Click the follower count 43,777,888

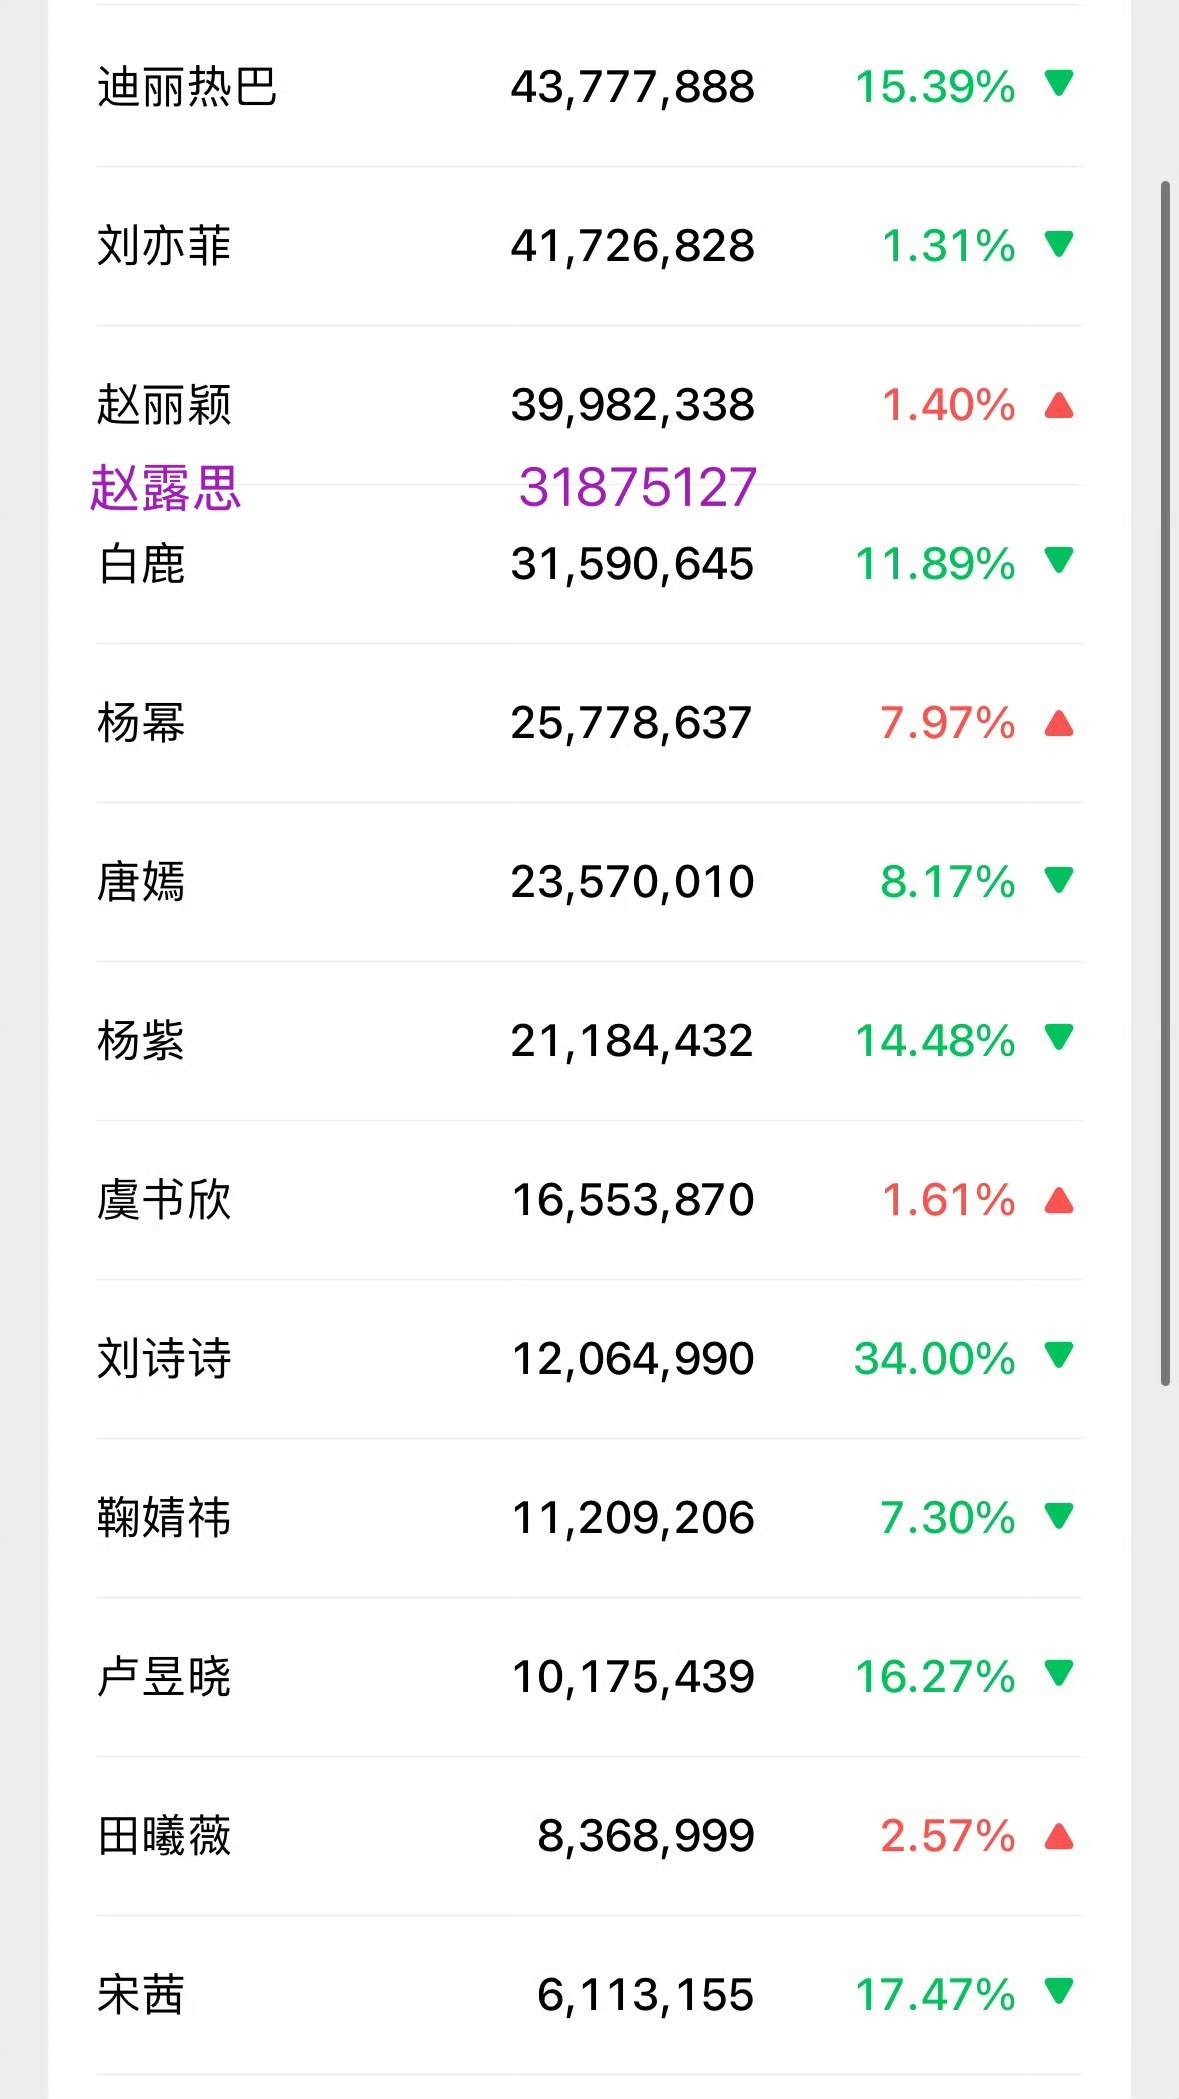[x=632, y=87]
